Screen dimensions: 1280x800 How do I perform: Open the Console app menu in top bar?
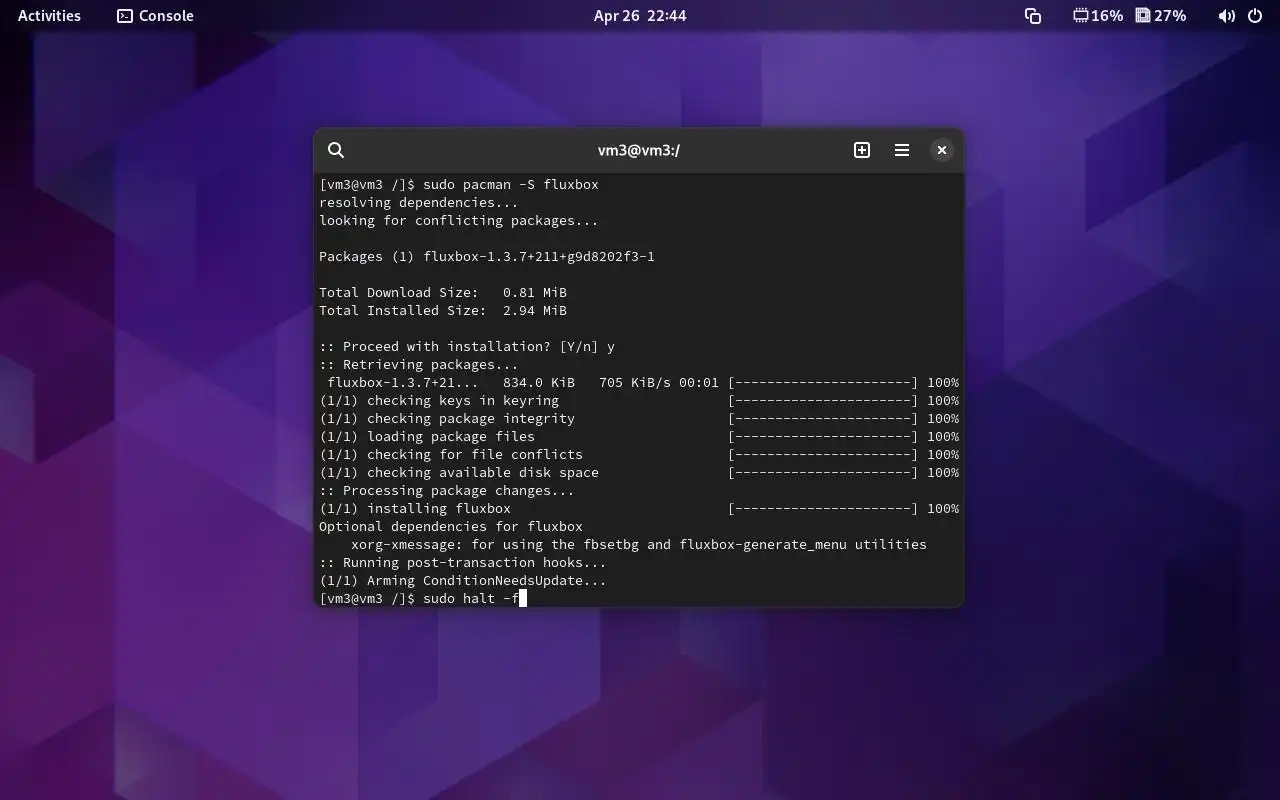(155, 16)
